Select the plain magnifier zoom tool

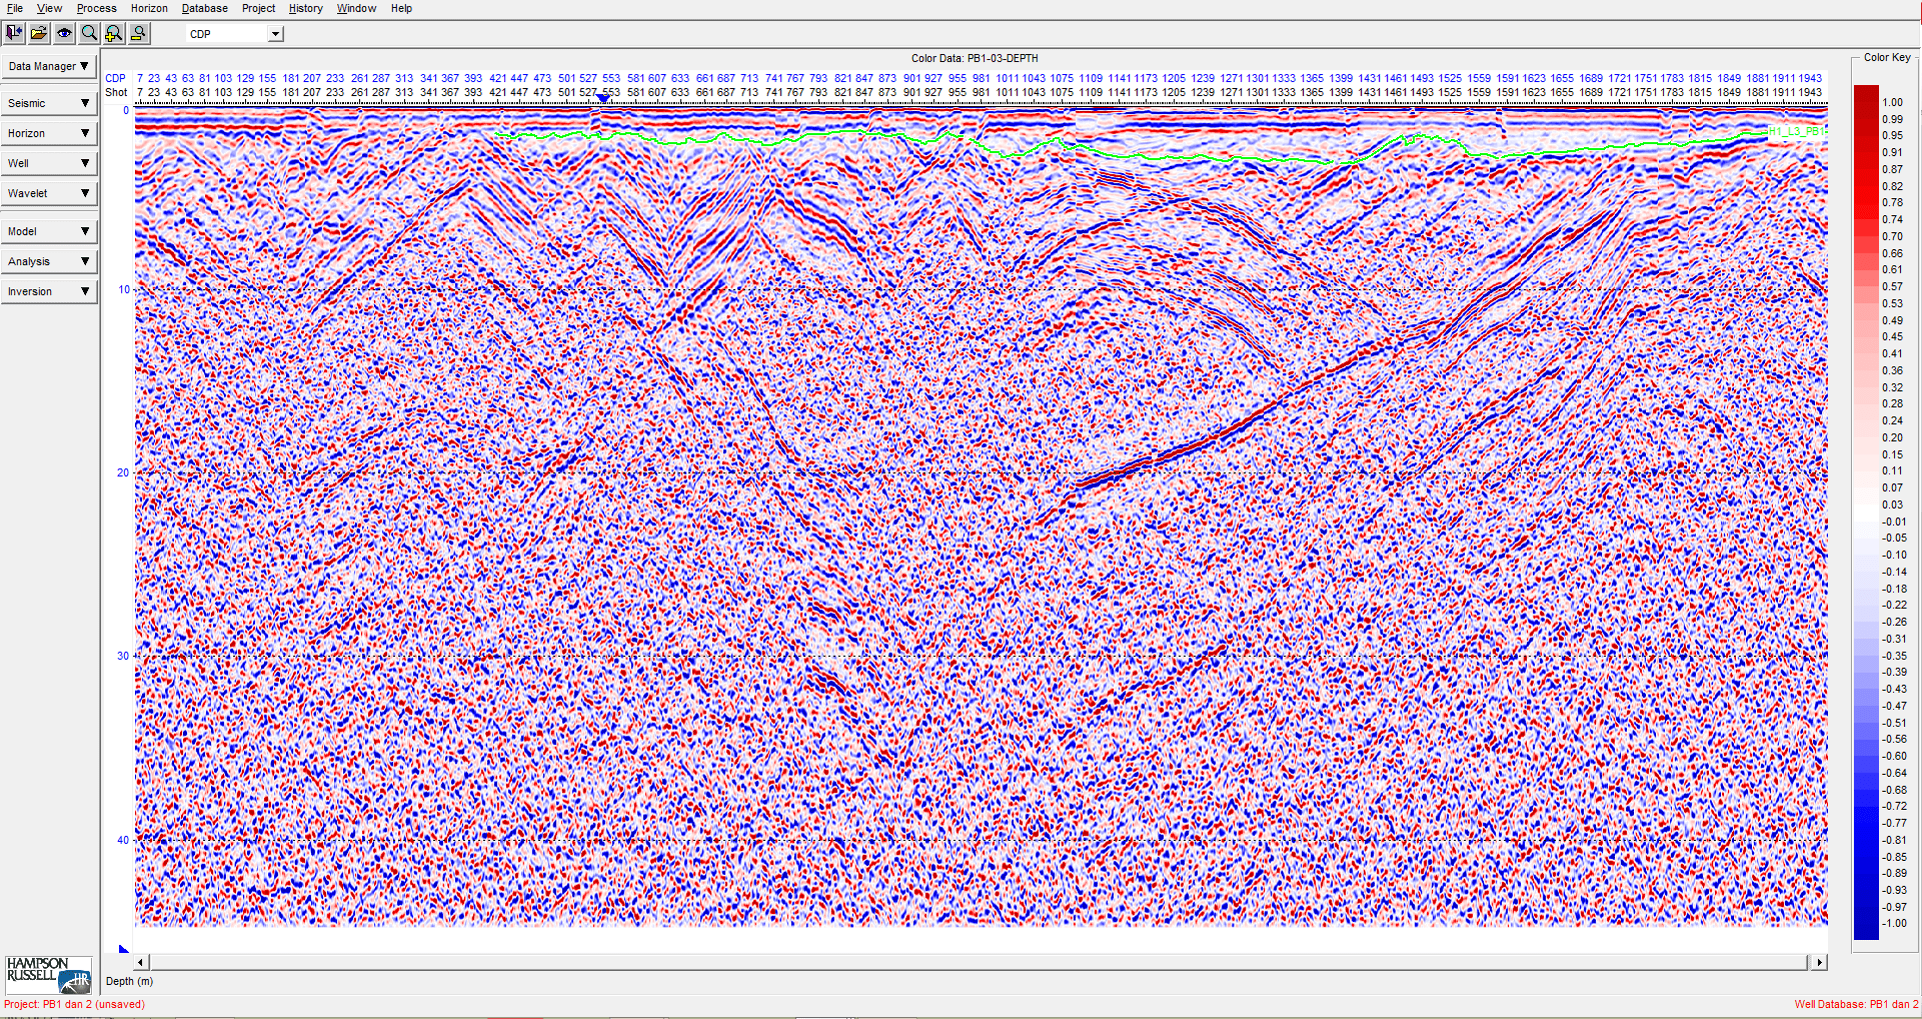(89, 33)
